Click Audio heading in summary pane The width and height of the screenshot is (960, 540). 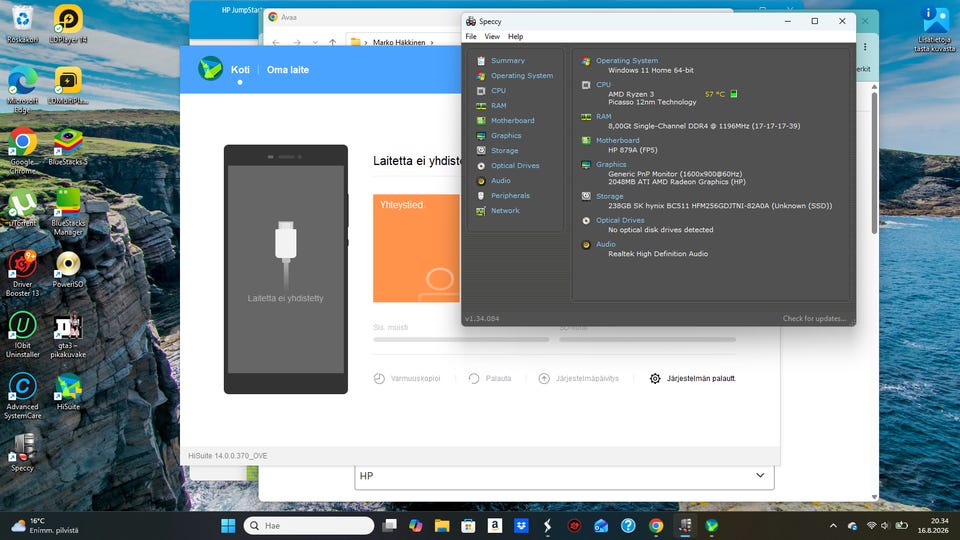click(x=606, y=244)
